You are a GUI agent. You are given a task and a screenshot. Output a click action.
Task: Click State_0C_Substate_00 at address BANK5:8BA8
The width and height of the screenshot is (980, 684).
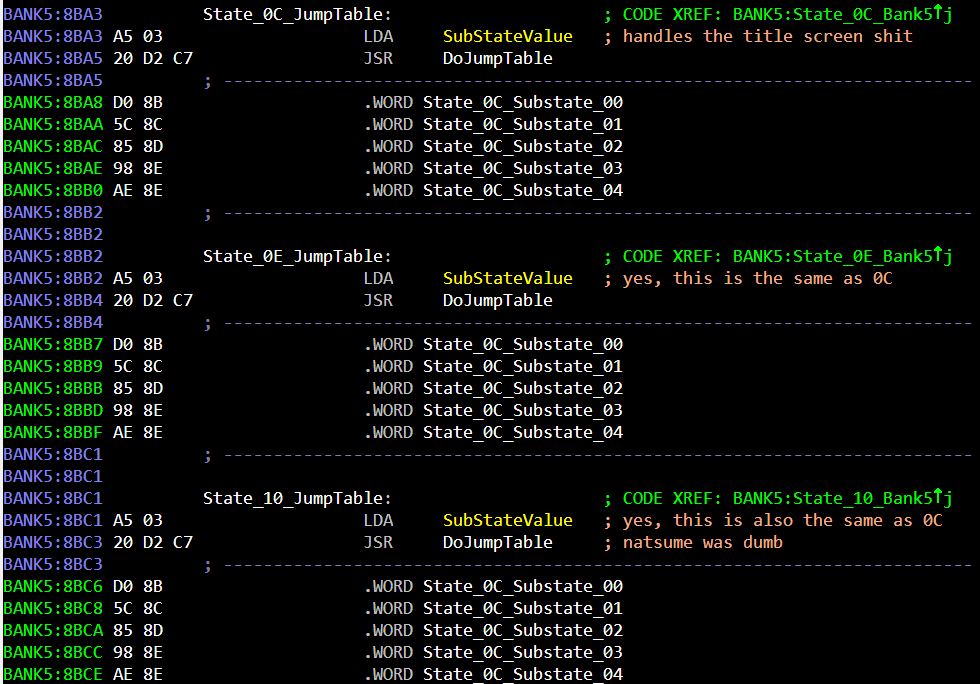pyautogui.click(x=522, y=102)
